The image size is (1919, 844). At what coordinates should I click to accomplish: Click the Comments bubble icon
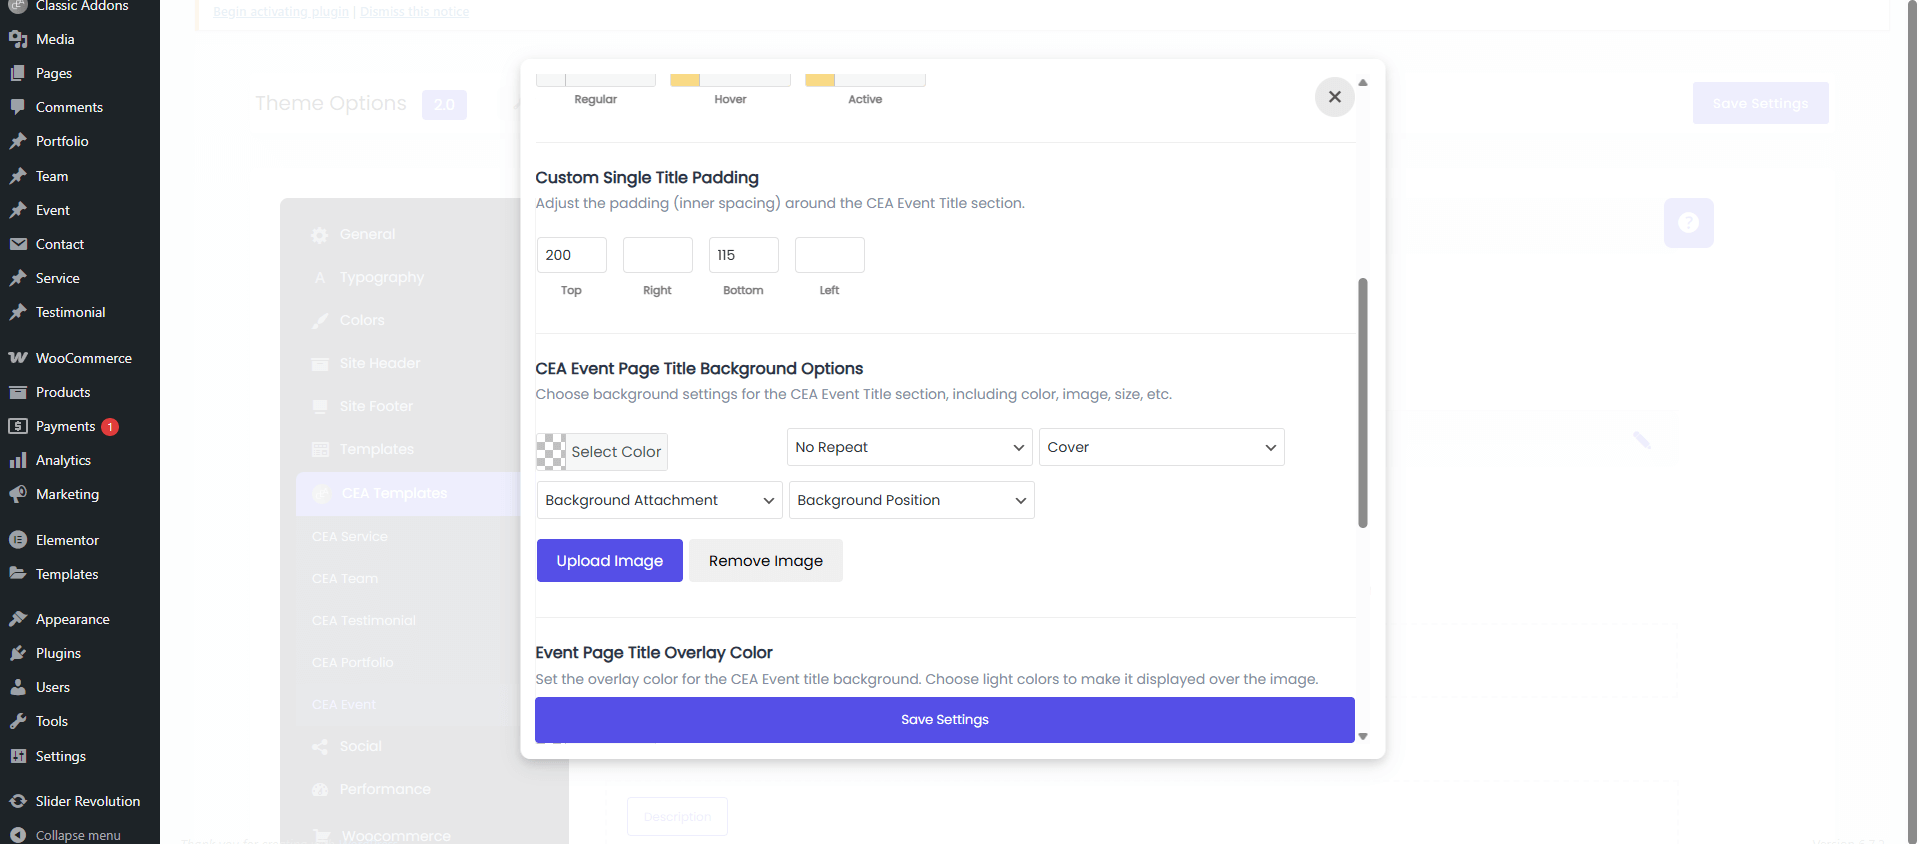tap(18, 107)
